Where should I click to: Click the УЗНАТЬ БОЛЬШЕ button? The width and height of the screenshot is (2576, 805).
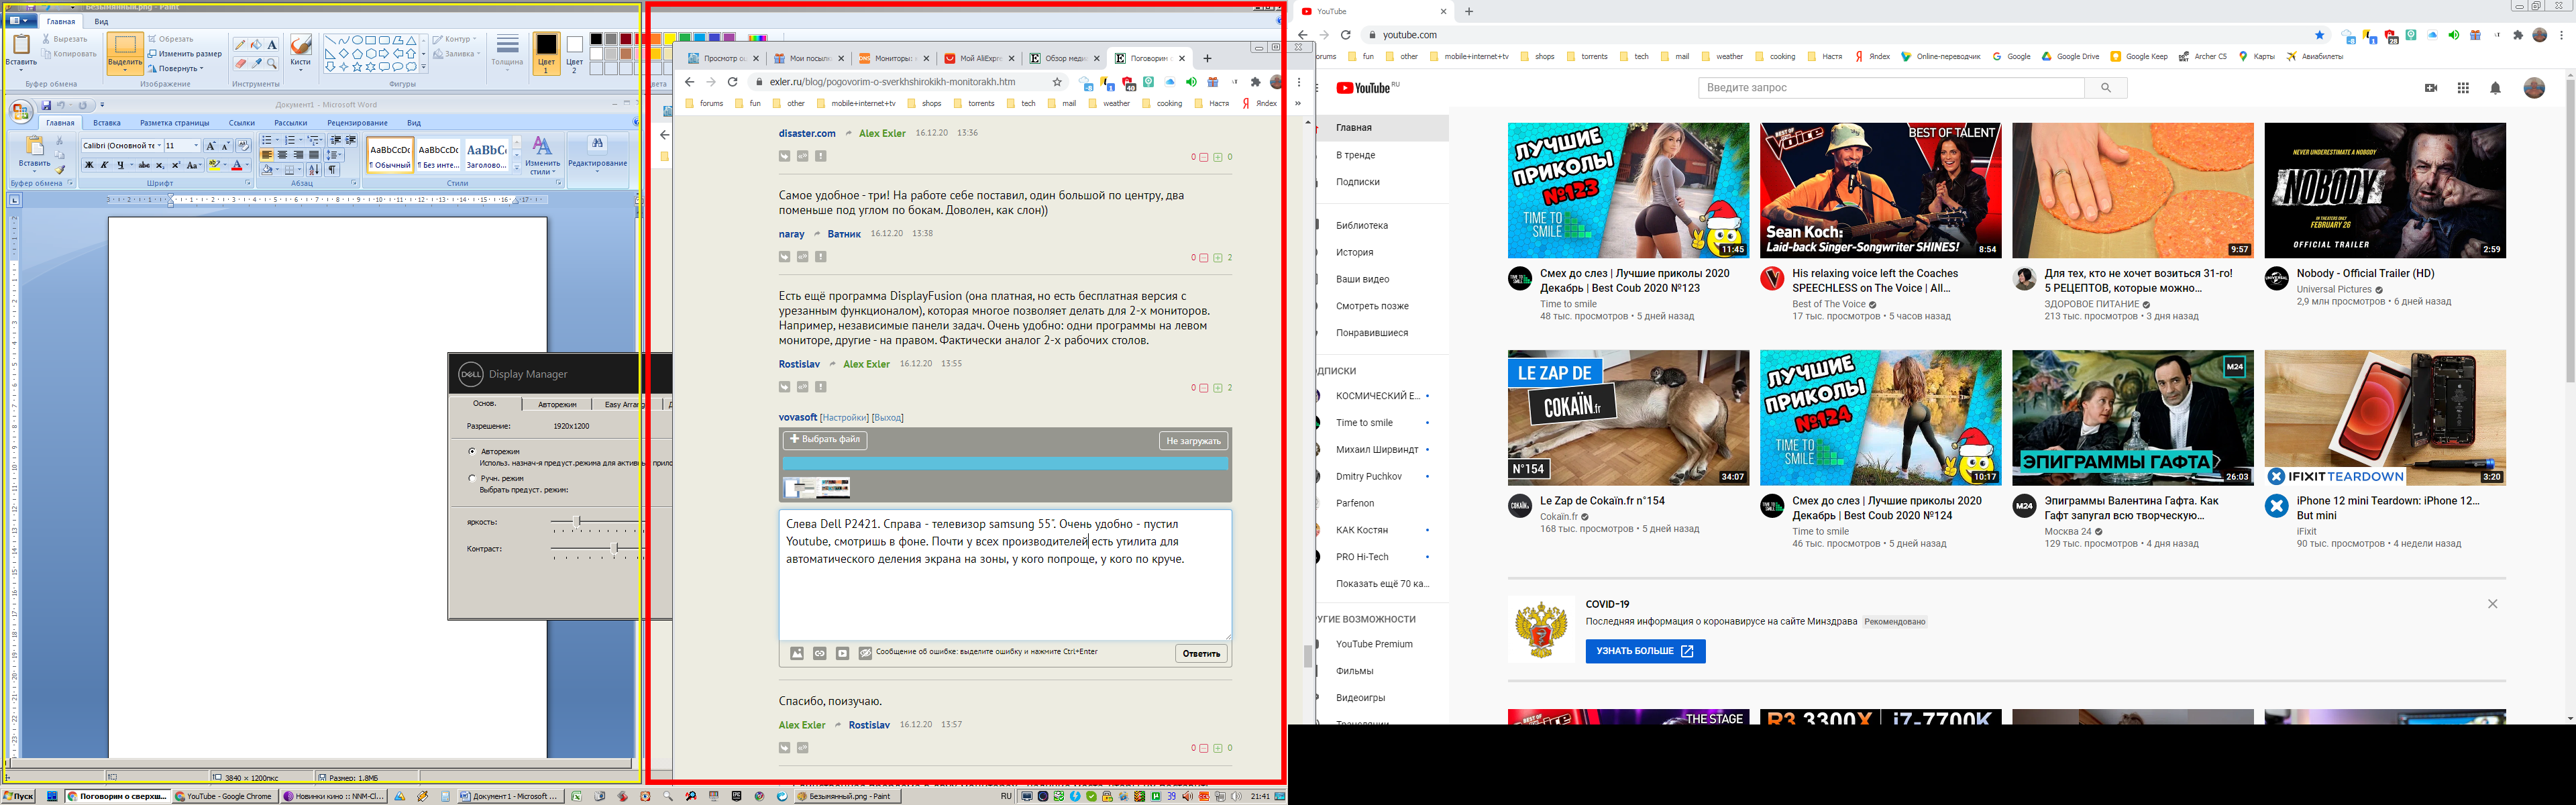[1644, 651]
